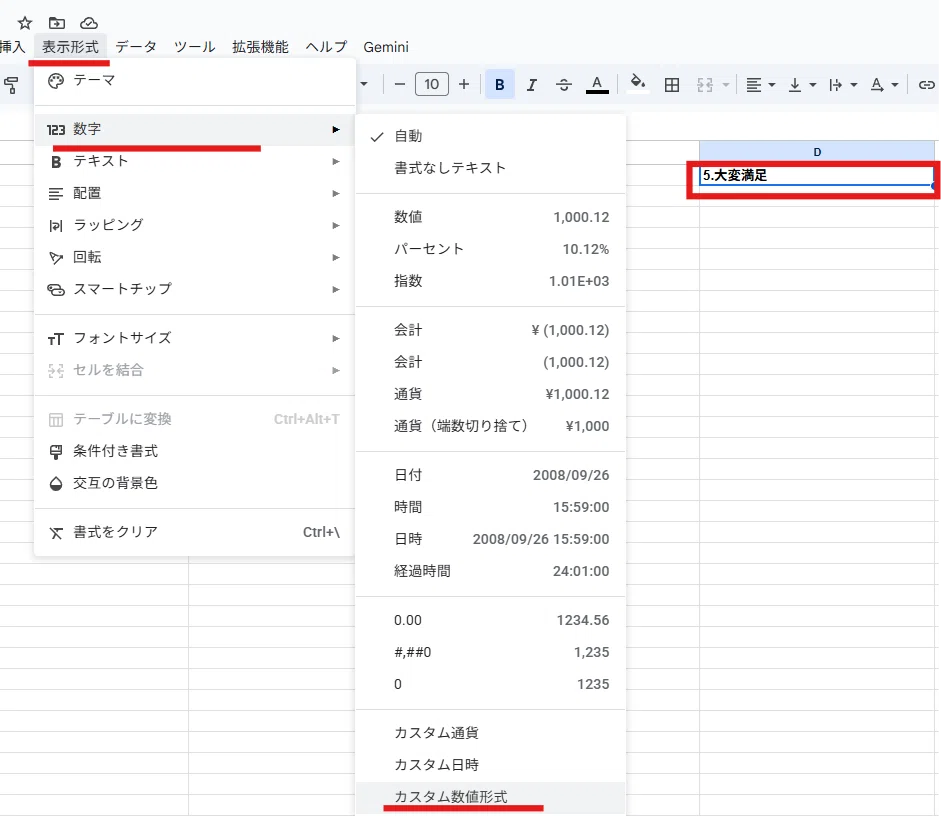Apply 日付 date format
This screenshot has width=941, height=816.
point(490,475)
